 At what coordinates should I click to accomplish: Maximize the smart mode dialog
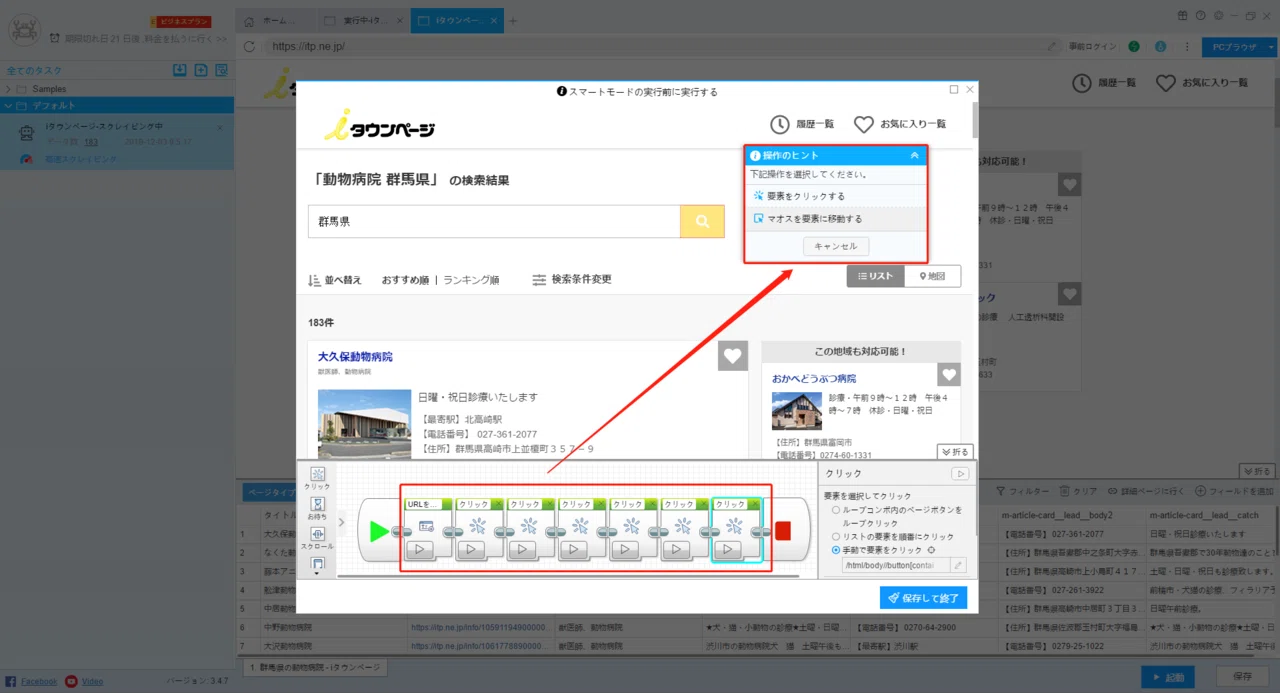click(x=954, y=90)
